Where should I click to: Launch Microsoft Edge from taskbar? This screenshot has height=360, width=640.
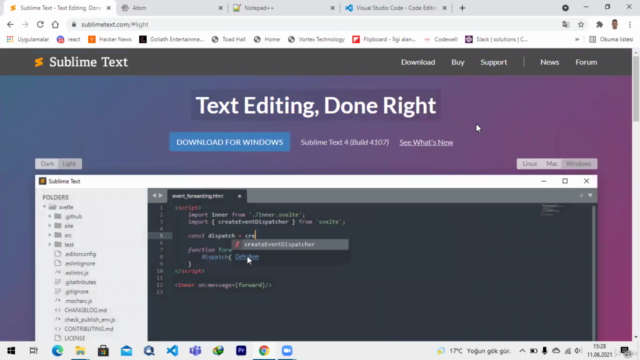pos(57,351)
